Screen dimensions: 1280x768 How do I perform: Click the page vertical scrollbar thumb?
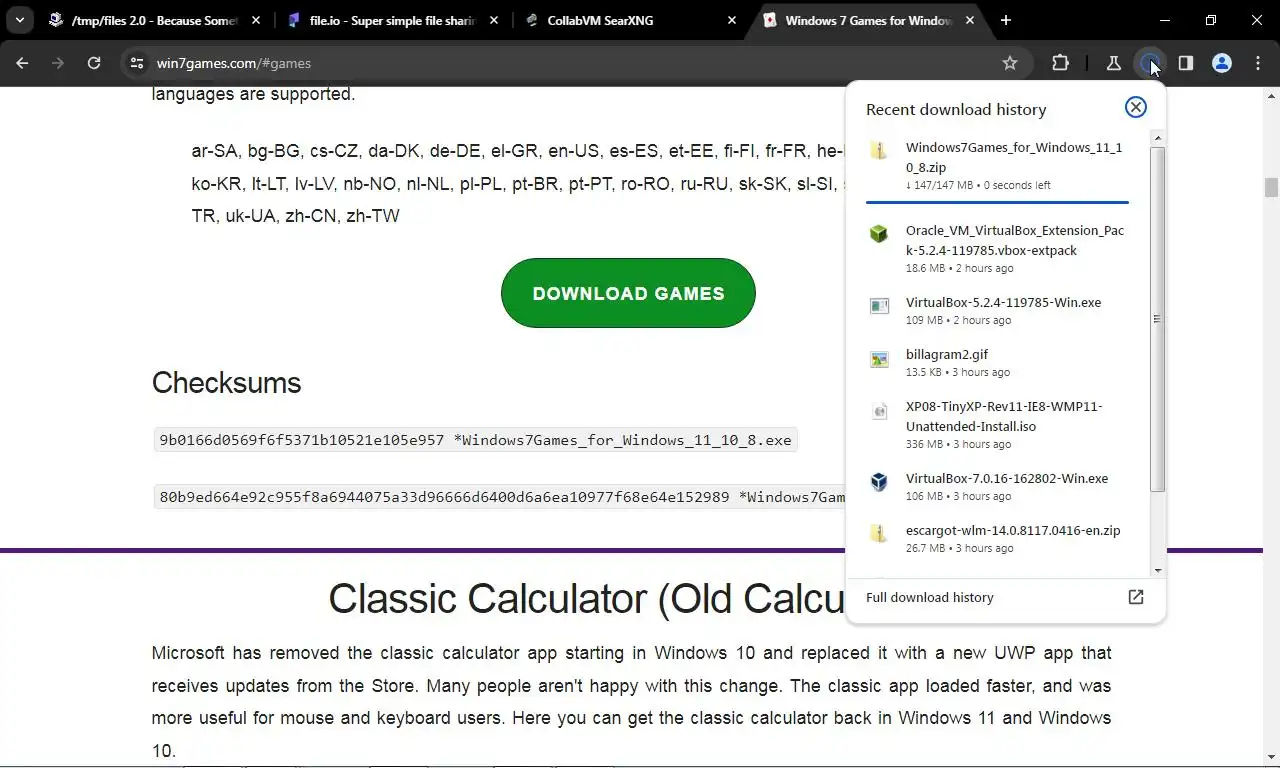[1271, 188]
